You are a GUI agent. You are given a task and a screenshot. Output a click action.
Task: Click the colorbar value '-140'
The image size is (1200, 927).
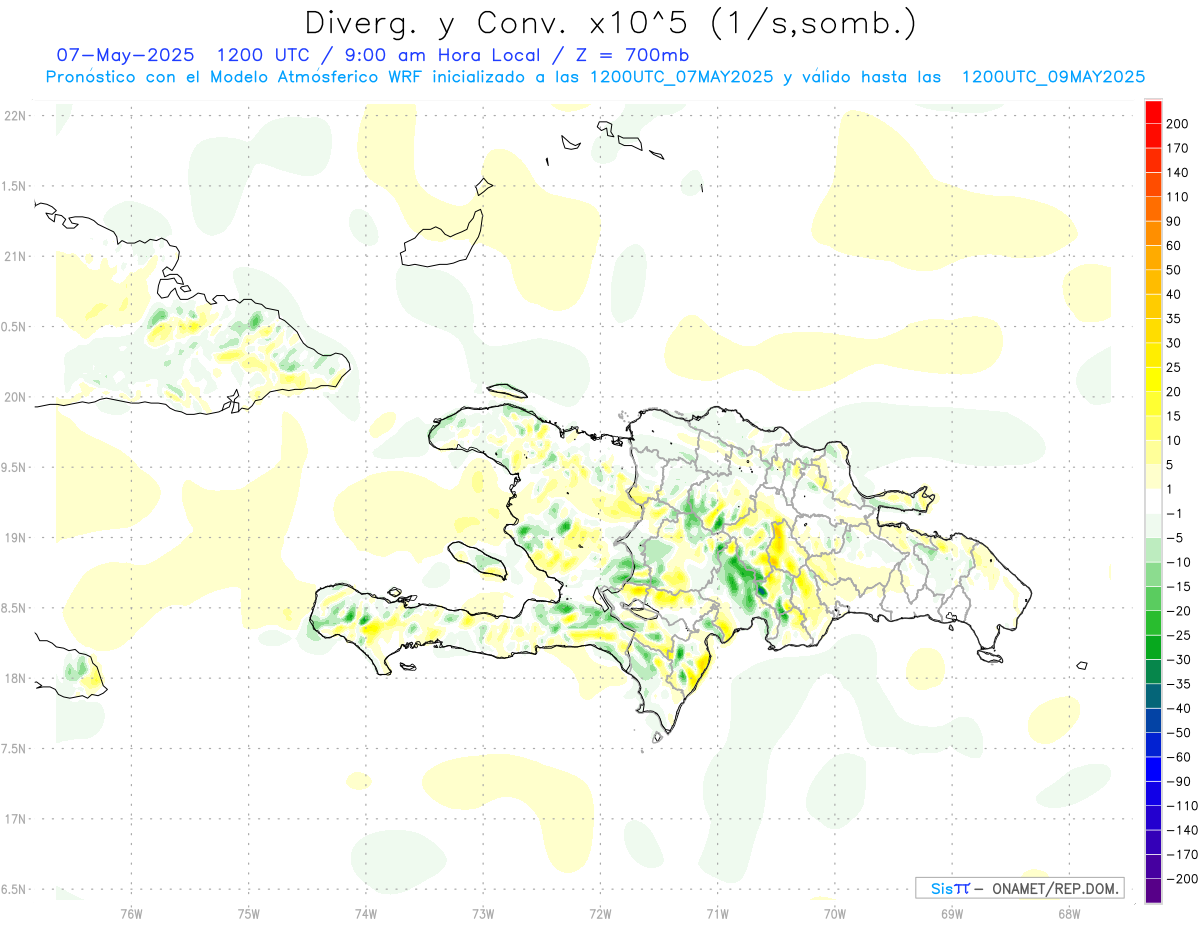coord(1181,830)
